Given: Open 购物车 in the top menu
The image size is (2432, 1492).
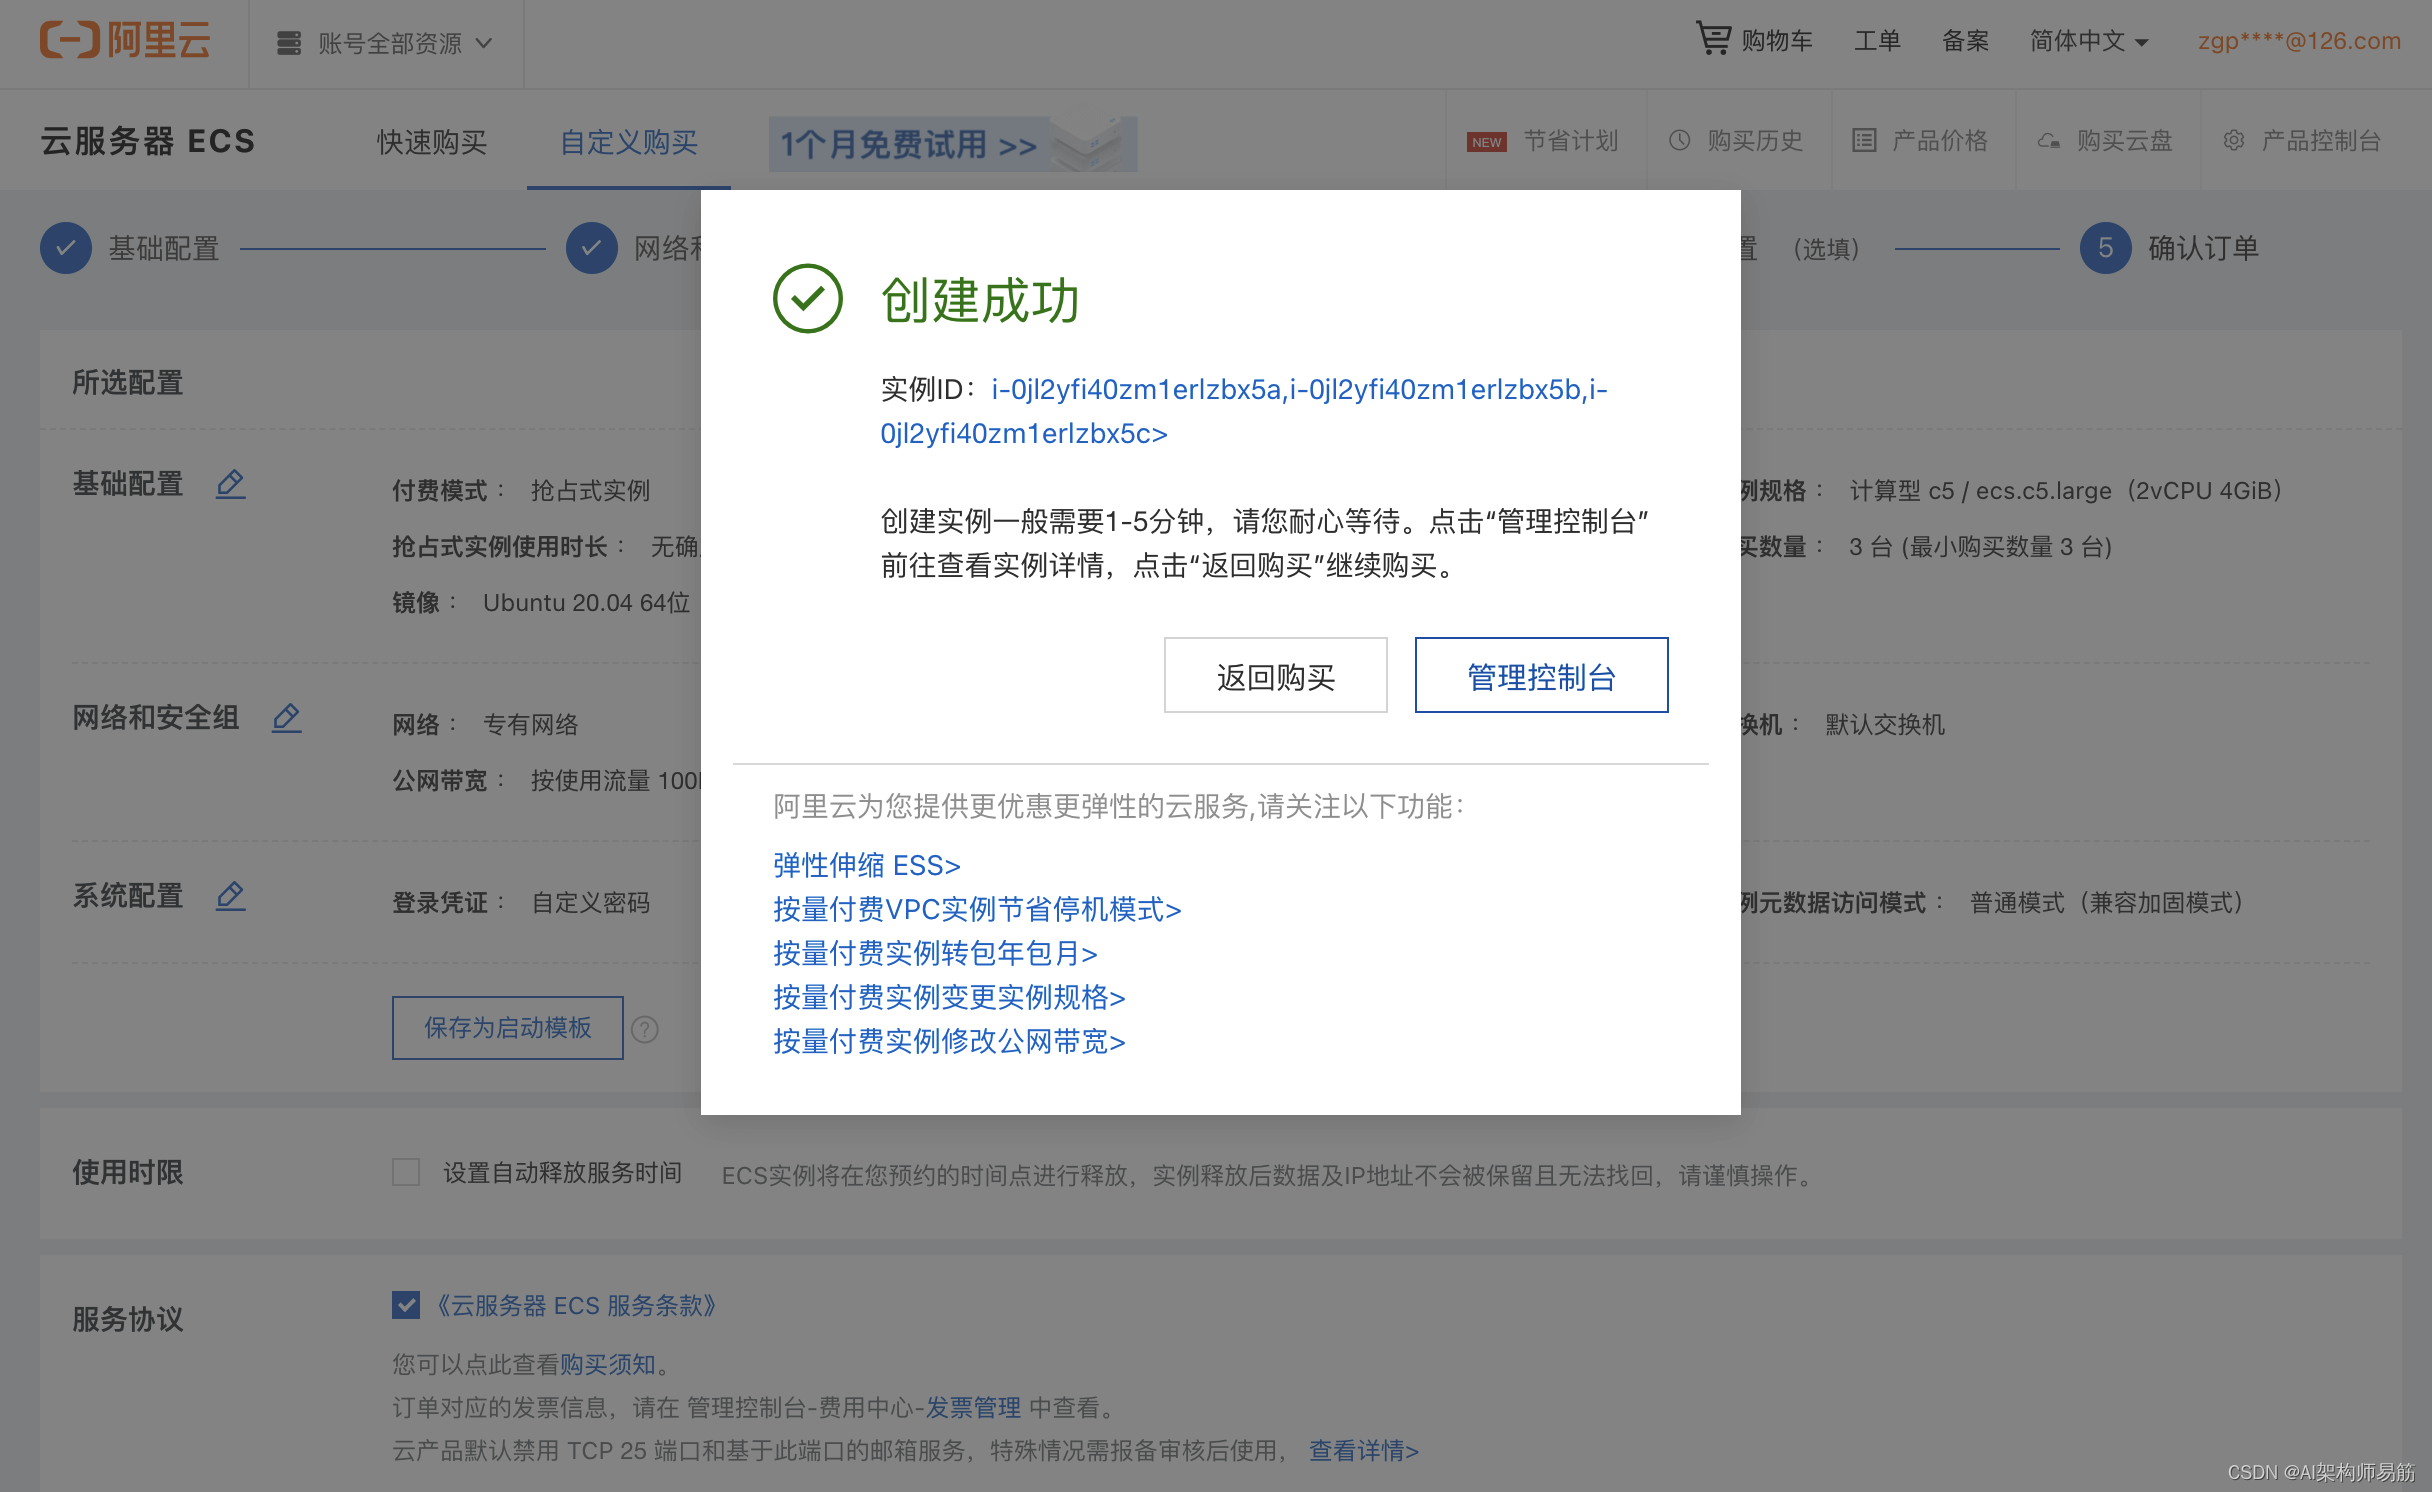Looking at the screenshot, I should pyautogui.click(x=1776, y=41).
